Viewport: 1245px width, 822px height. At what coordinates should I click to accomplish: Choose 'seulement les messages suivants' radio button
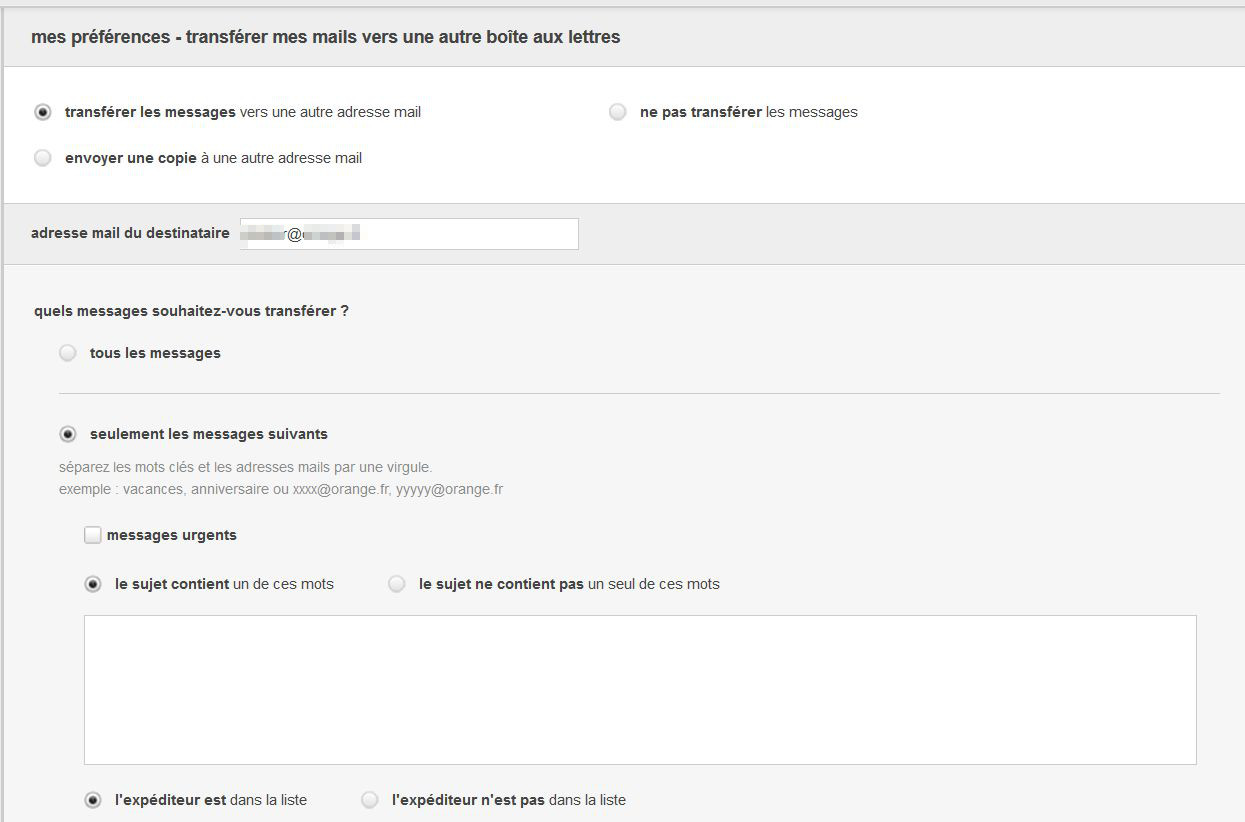[68, 434]
